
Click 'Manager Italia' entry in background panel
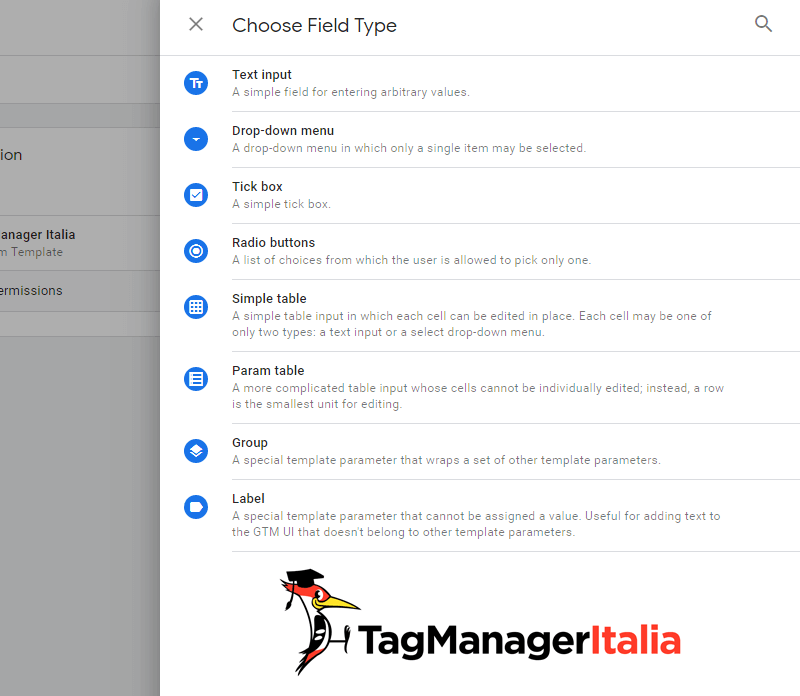(x=37, y=235)
